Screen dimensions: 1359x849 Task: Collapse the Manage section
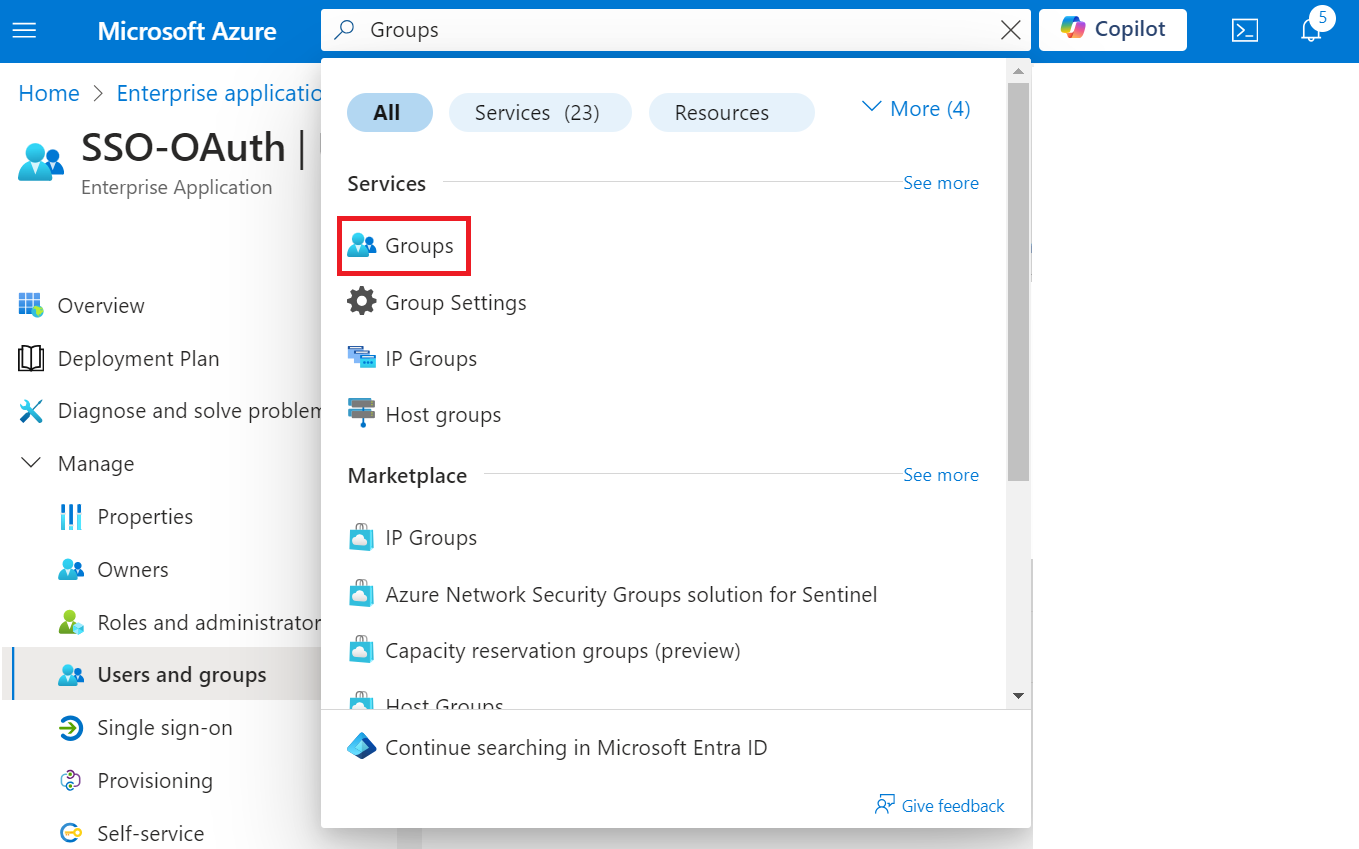[x=31, y=464]
